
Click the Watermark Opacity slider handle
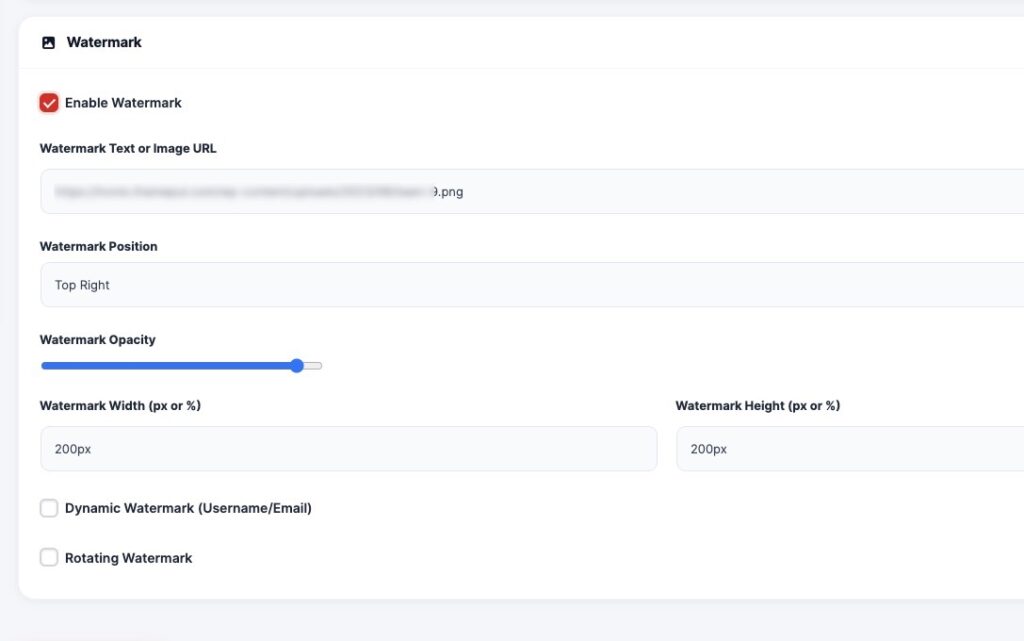[x=297, y=366]
